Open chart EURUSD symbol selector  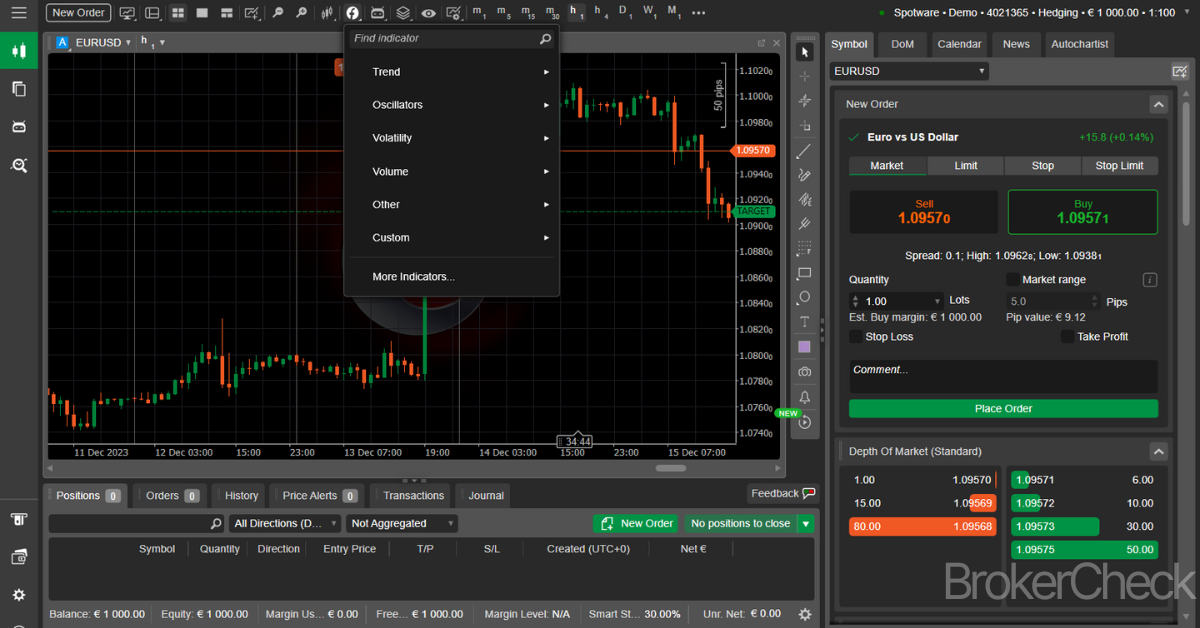point(104,42)
